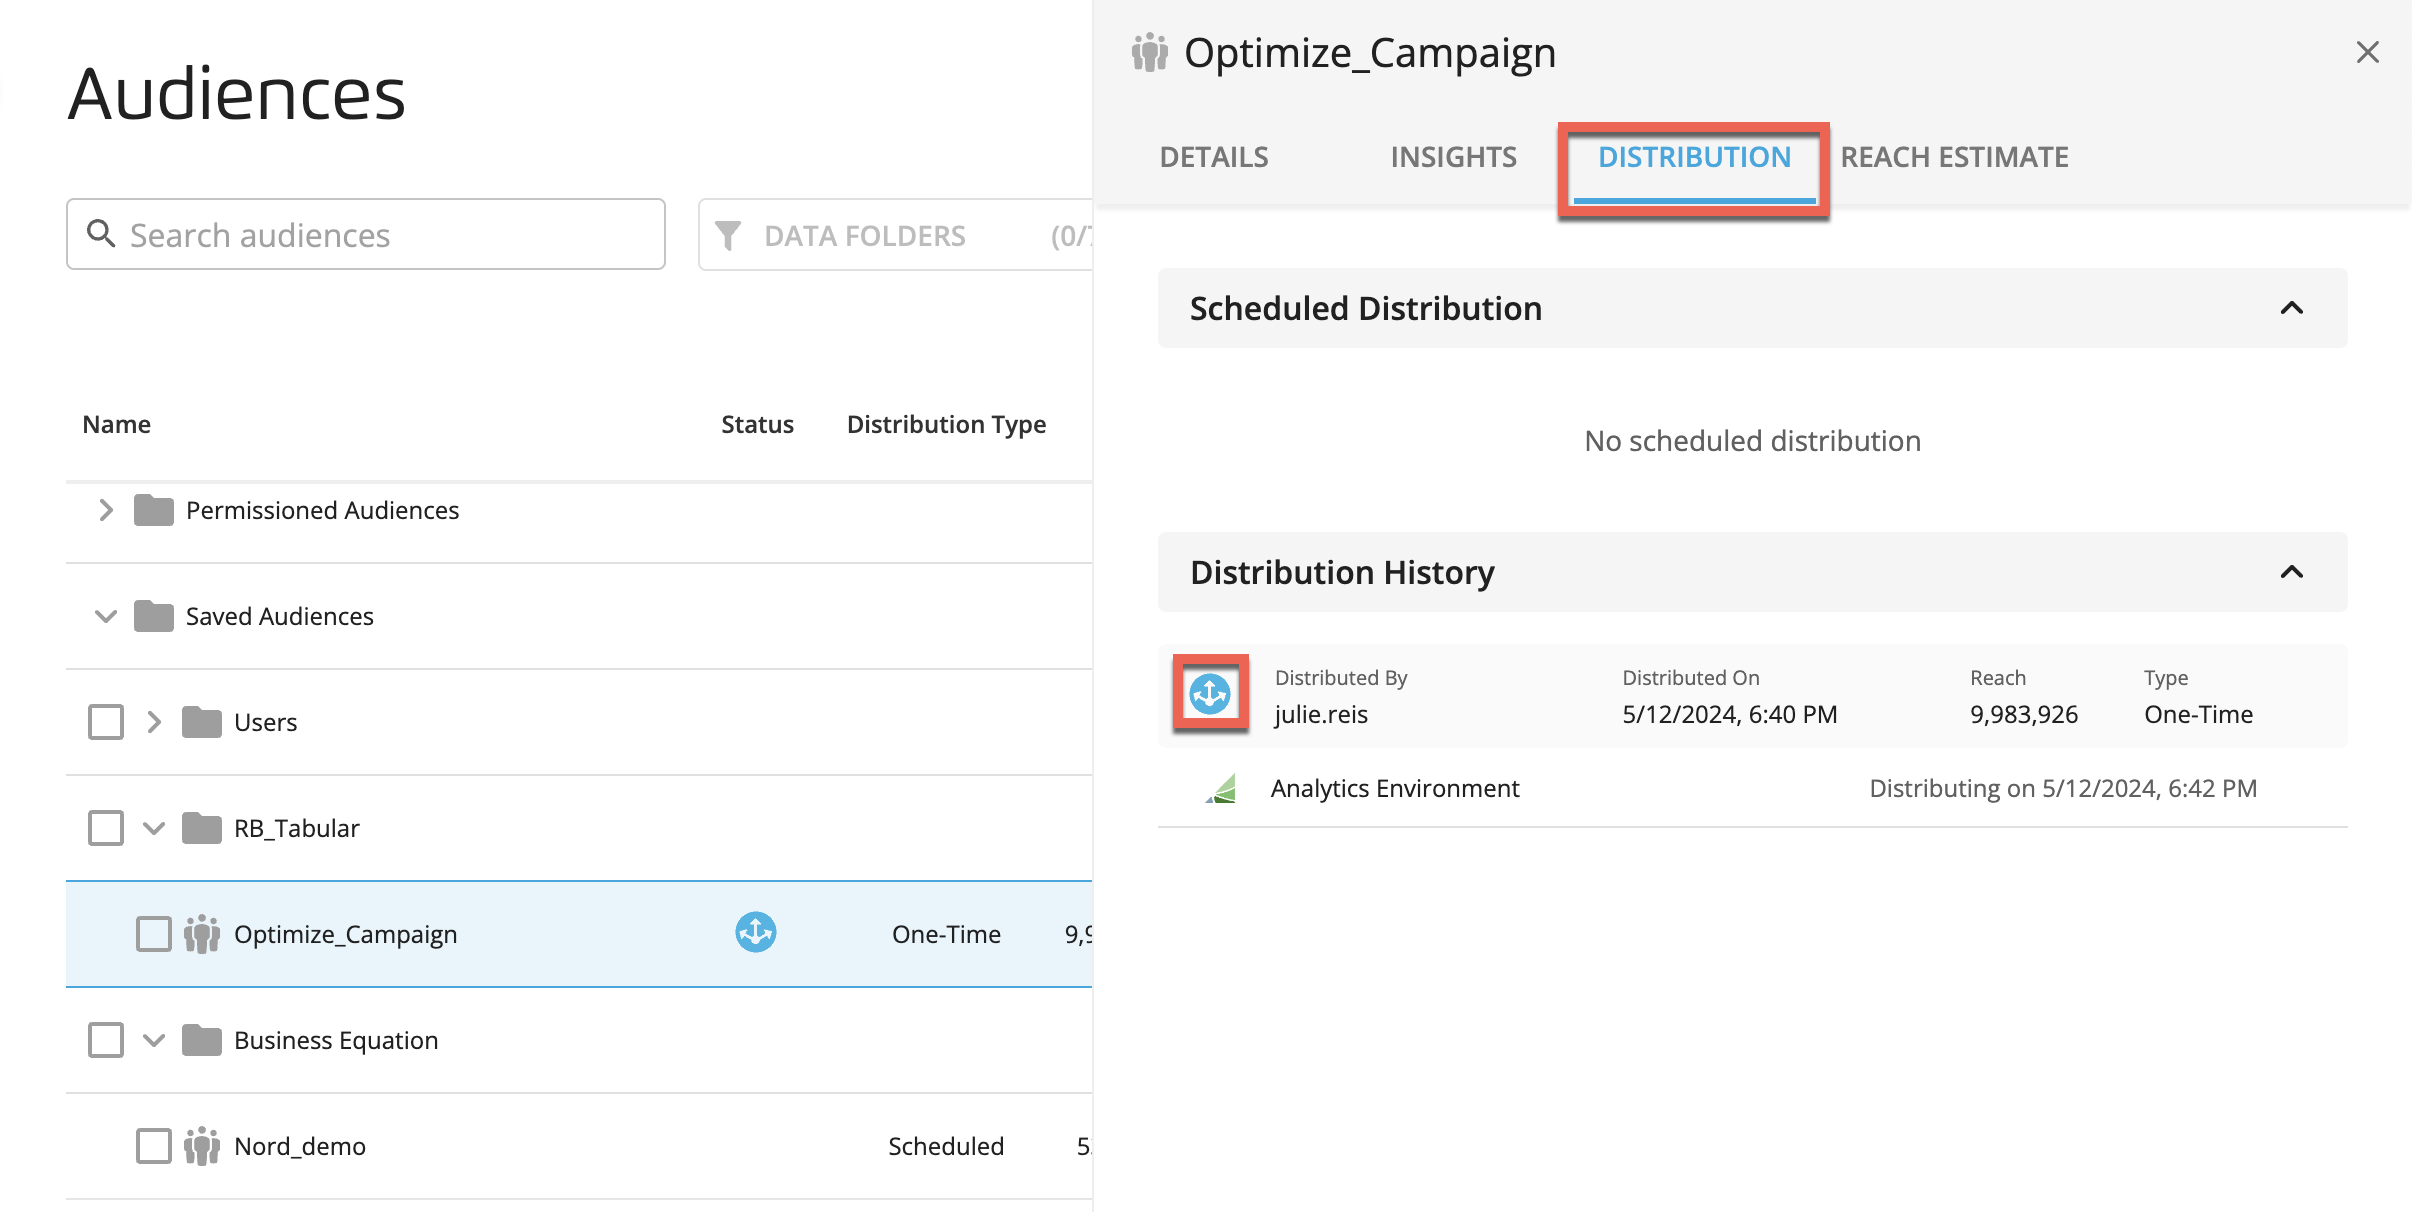The width and height of the screenshot is (2412, 1212).
Task: Click the Permissioned Audiences folder name
Action: click(322, 510)
